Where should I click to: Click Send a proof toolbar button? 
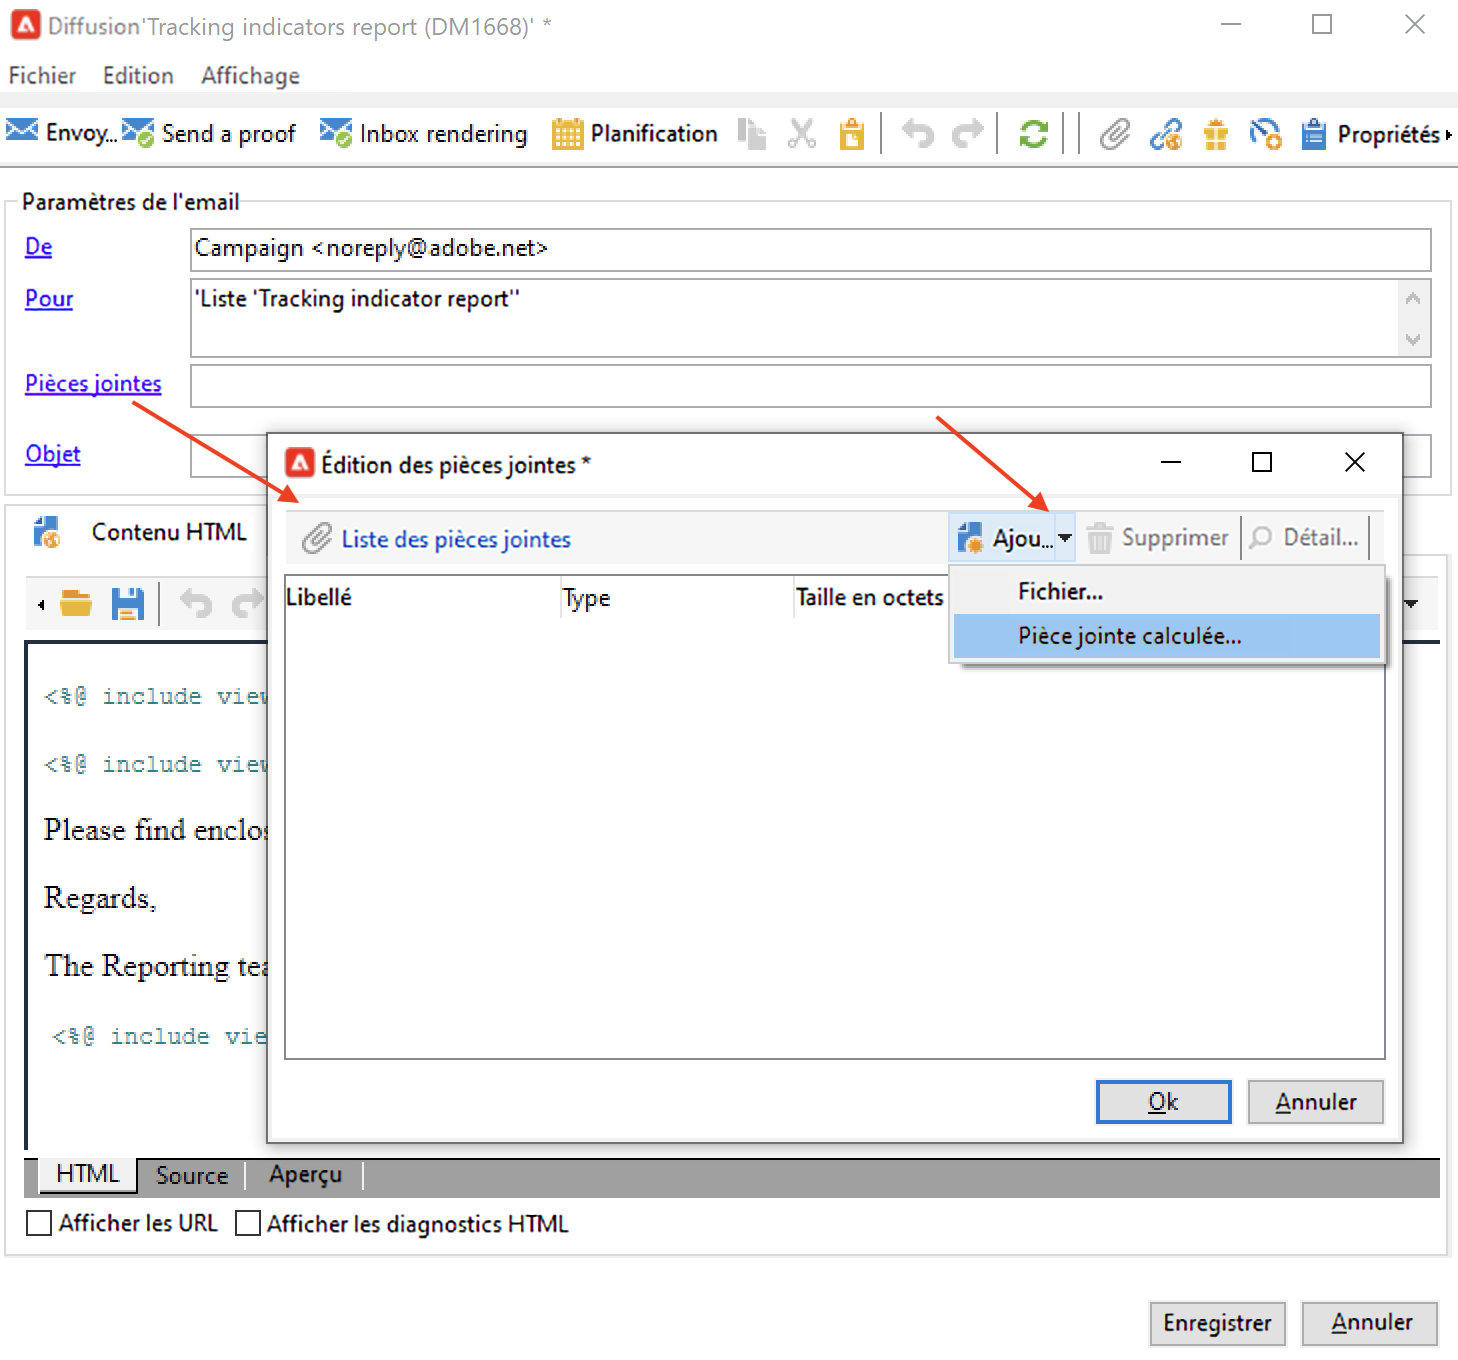[x=209, y=133]
